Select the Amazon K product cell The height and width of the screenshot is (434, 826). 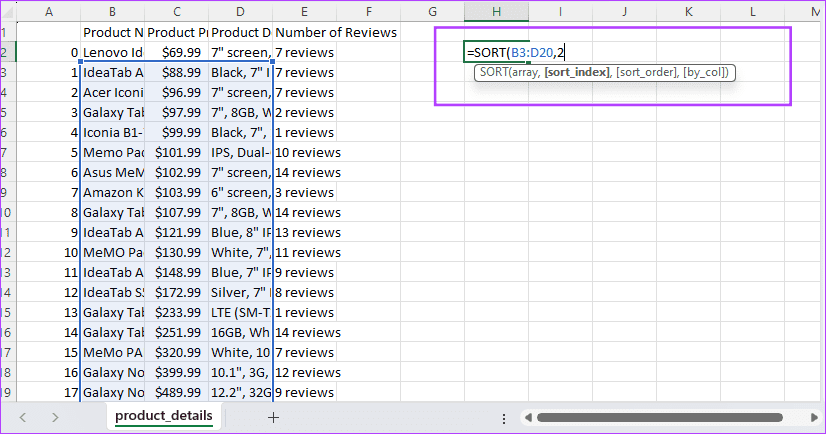pyautogui.click(x=113, y=192)
